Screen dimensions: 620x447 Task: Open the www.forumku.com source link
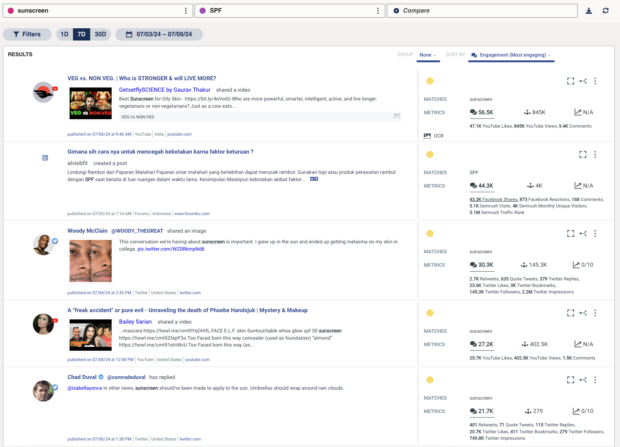(x=192, y=214)
